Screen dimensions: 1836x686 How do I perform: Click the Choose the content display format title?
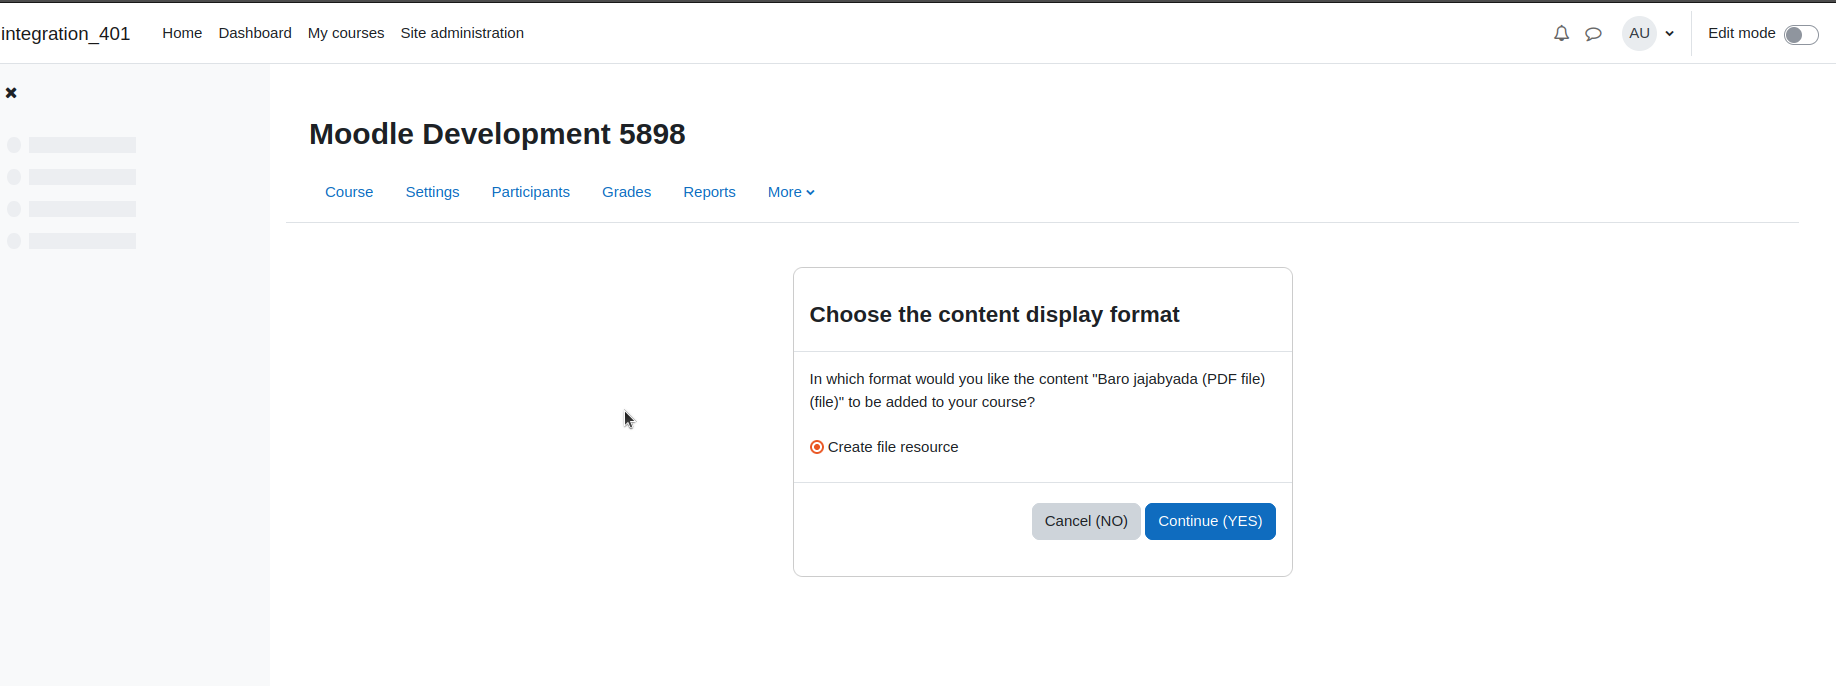pyautogui.click(x=994, y=315)
